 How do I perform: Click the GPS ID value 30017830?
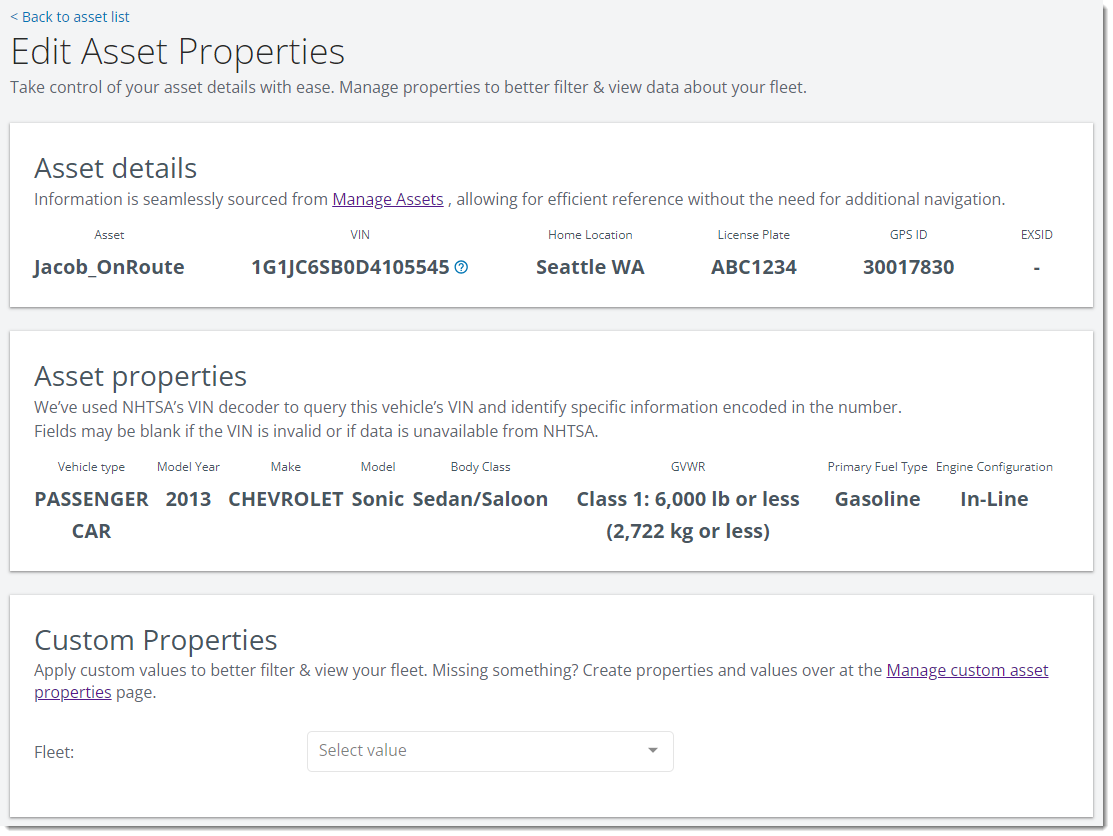click(x=909, y=268)
